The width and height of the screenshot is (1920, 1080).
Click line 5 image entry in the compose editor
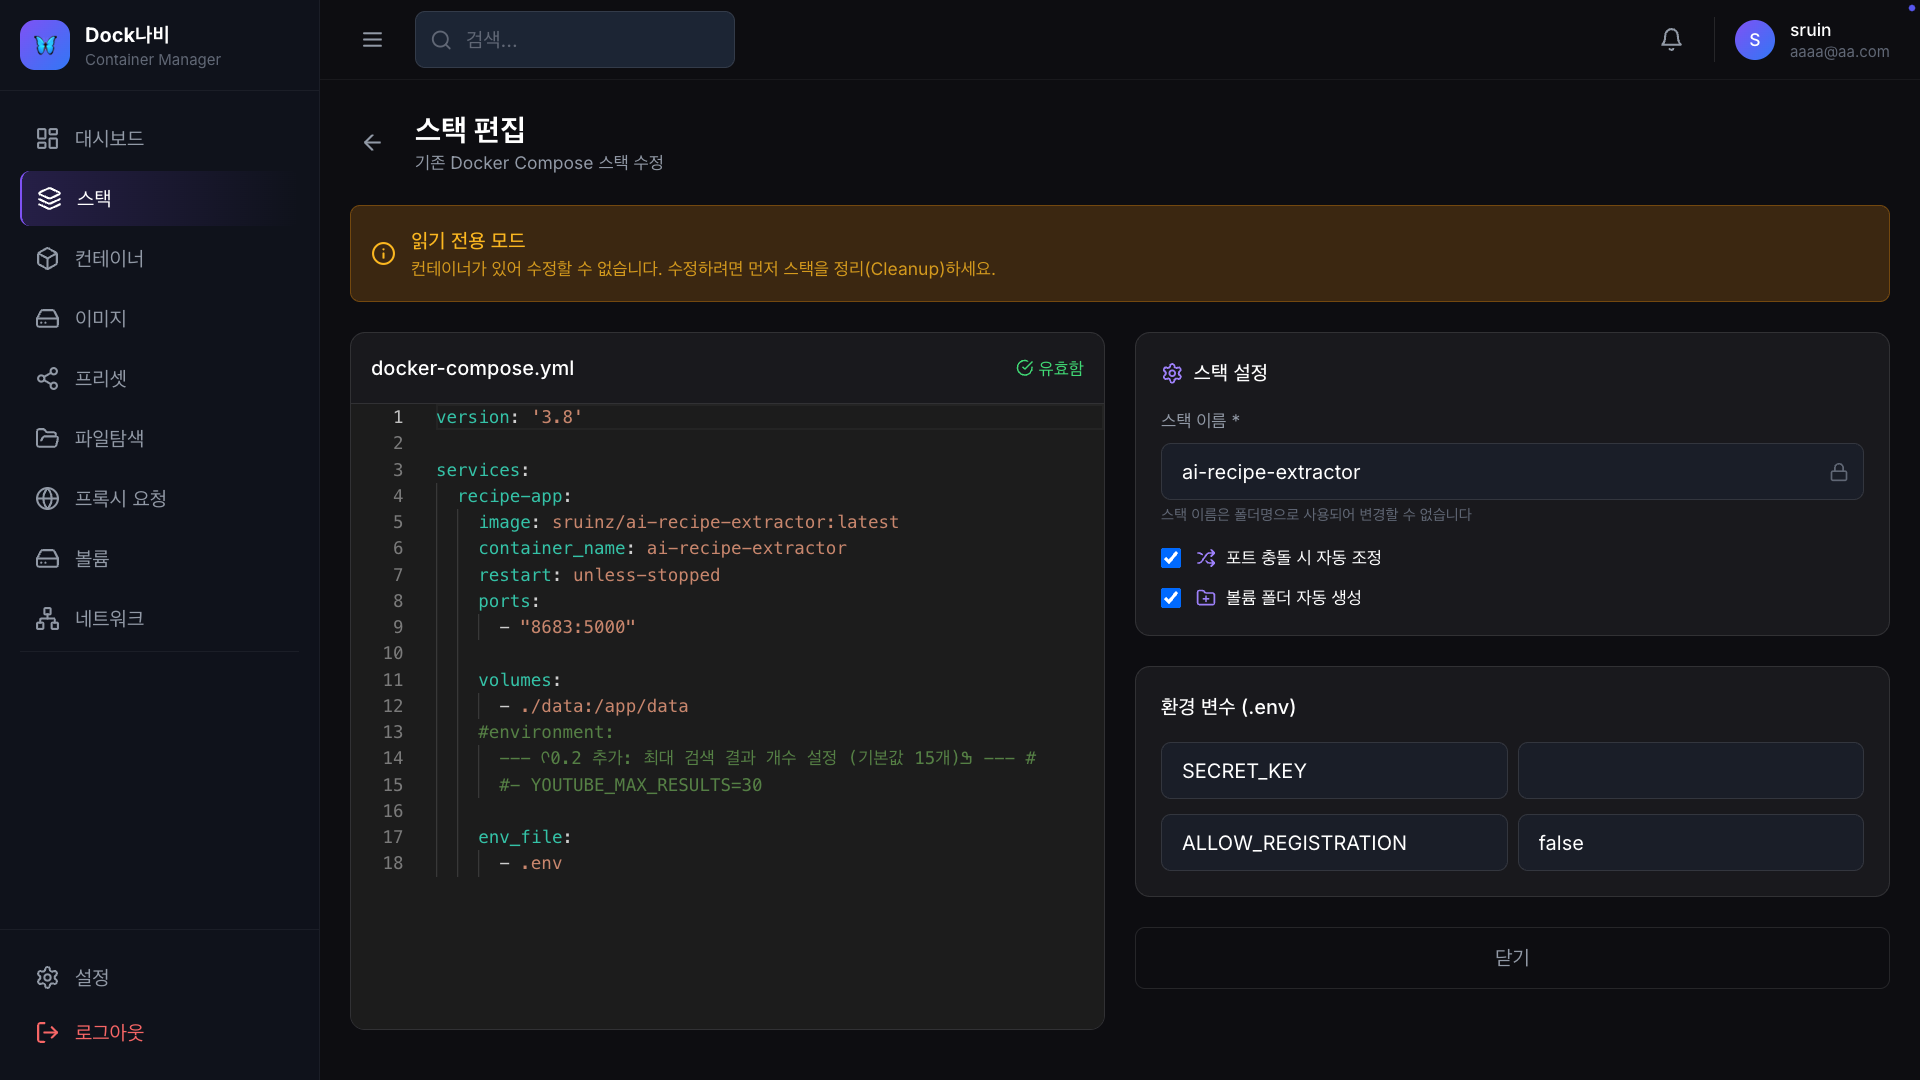tap(688, 522)
